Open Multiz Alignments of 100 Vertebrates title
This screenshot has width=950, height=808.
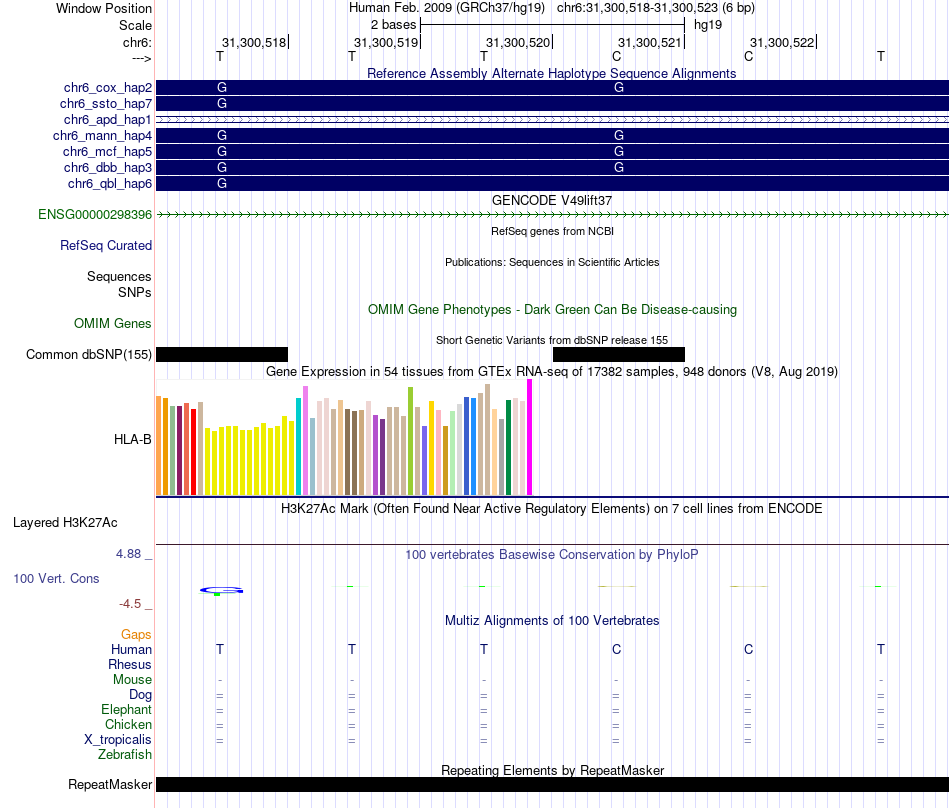(552, 620)
